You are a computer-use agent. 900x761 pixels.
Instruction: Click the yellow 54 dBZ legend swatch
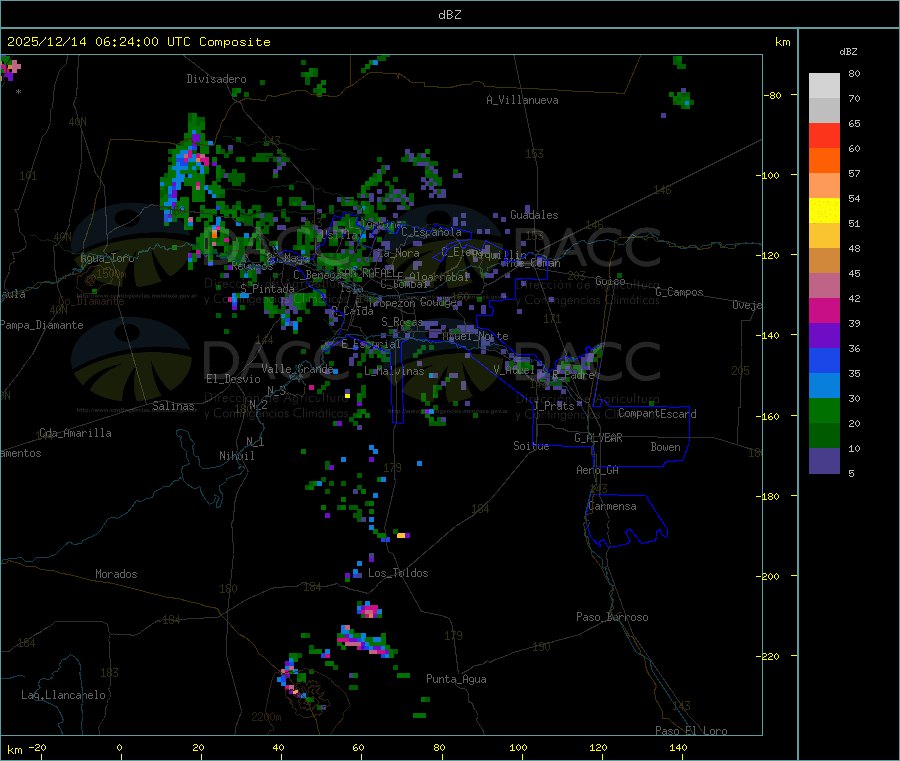824,211
